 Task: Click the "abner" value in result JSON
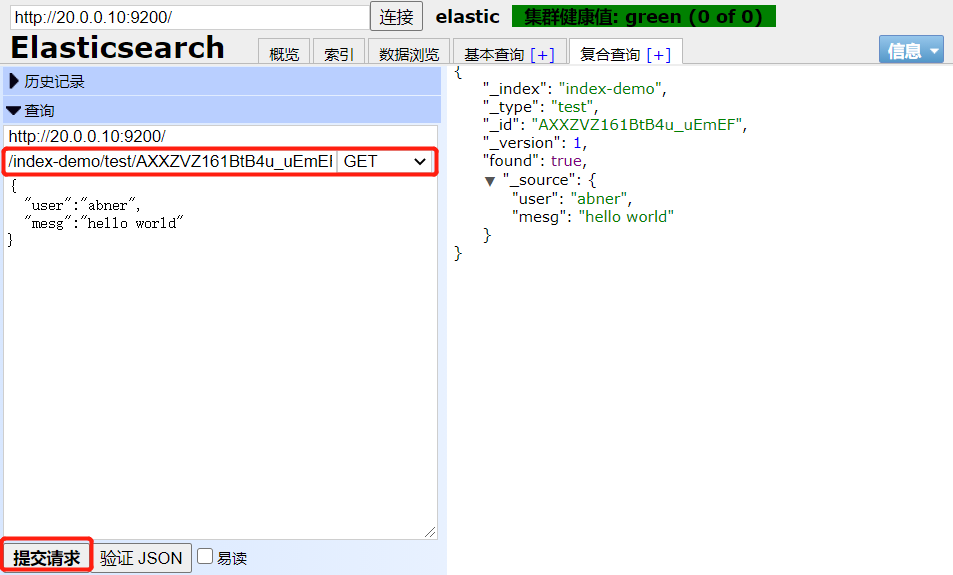[x=598, y=198]
